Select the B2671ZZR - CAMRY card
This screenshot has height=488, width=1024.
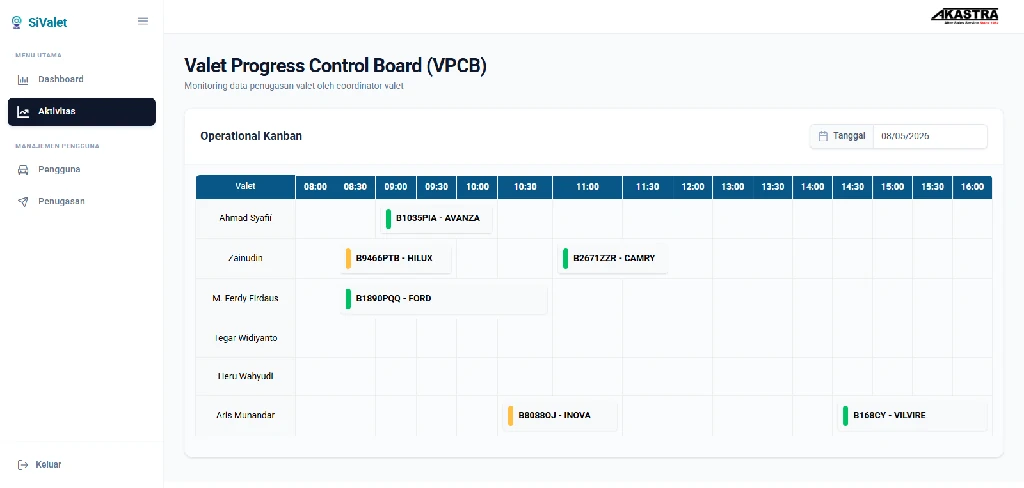click(613, 259)
